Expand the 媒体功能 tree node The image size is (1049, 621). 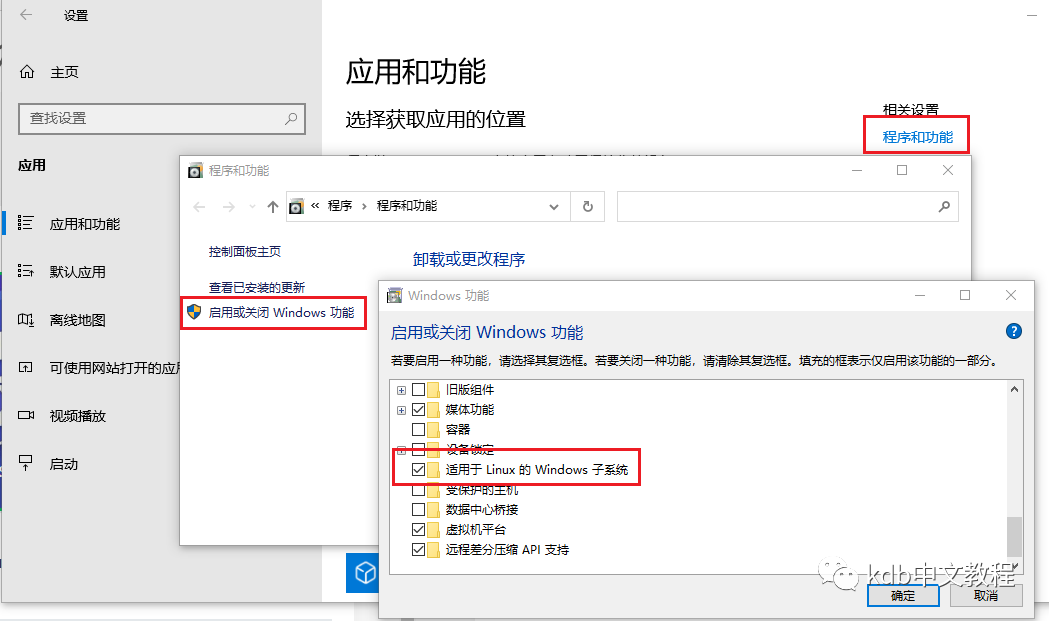[401, 410]
